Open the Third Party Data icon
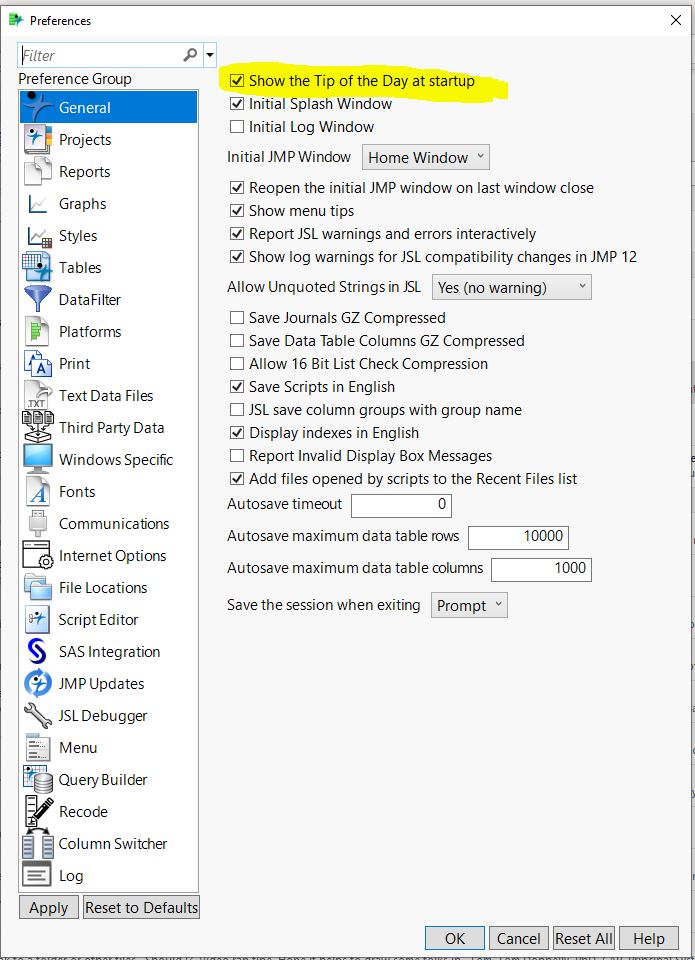The width and height of the screenshot is (695, 960). (x=38, y=427)
